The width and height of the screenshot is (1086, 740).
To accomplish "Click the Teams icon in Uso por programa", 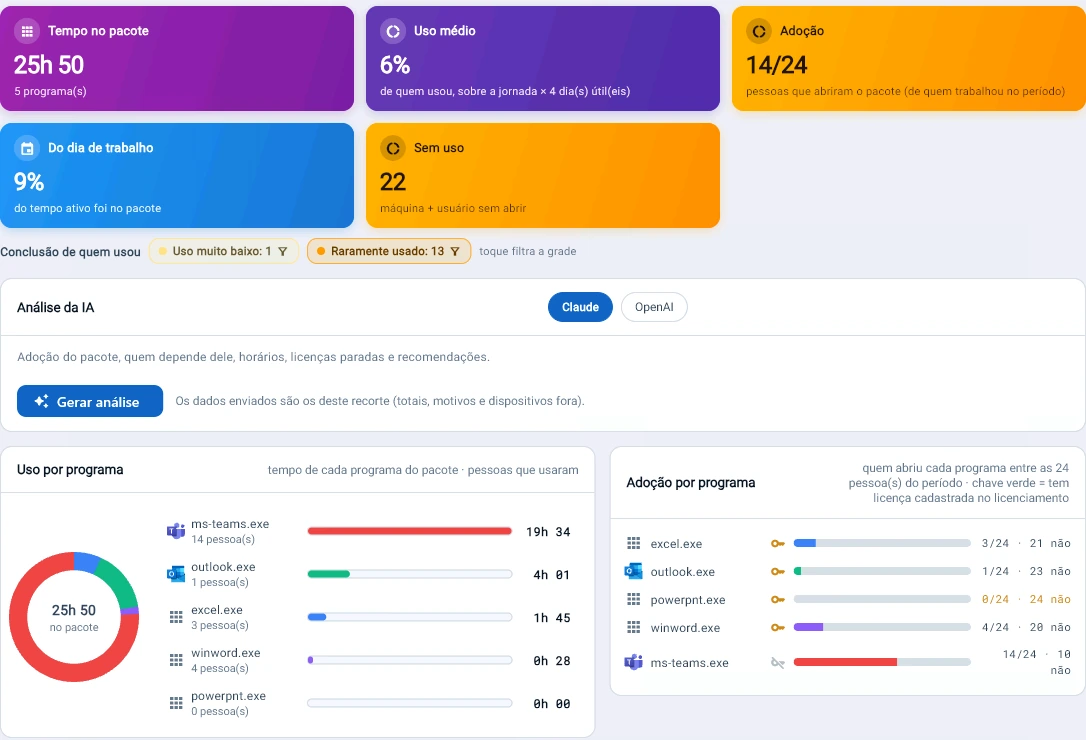I will 176,531.
